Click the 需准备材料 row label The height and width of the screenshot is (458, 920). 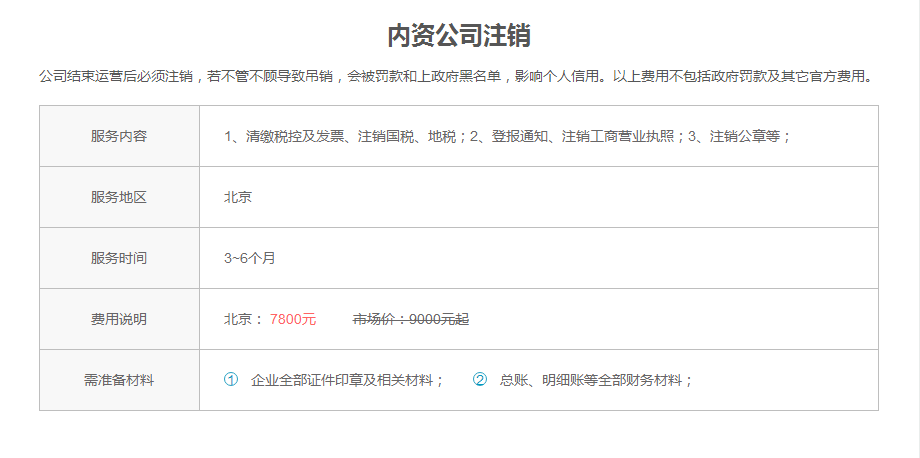click(x=119, y=380)
